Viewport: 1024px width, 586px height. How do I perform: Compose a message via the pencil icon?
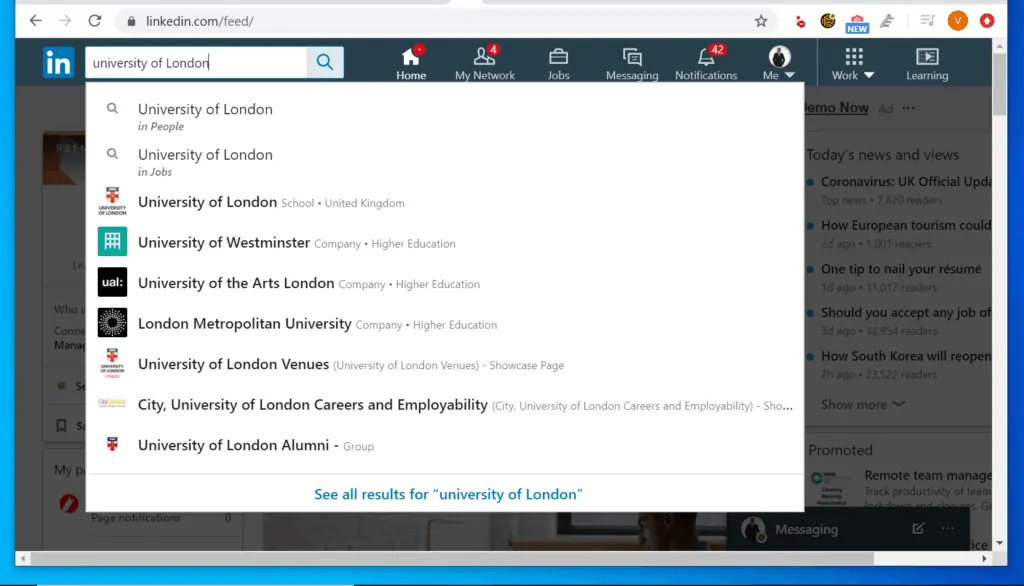[917, 528]
